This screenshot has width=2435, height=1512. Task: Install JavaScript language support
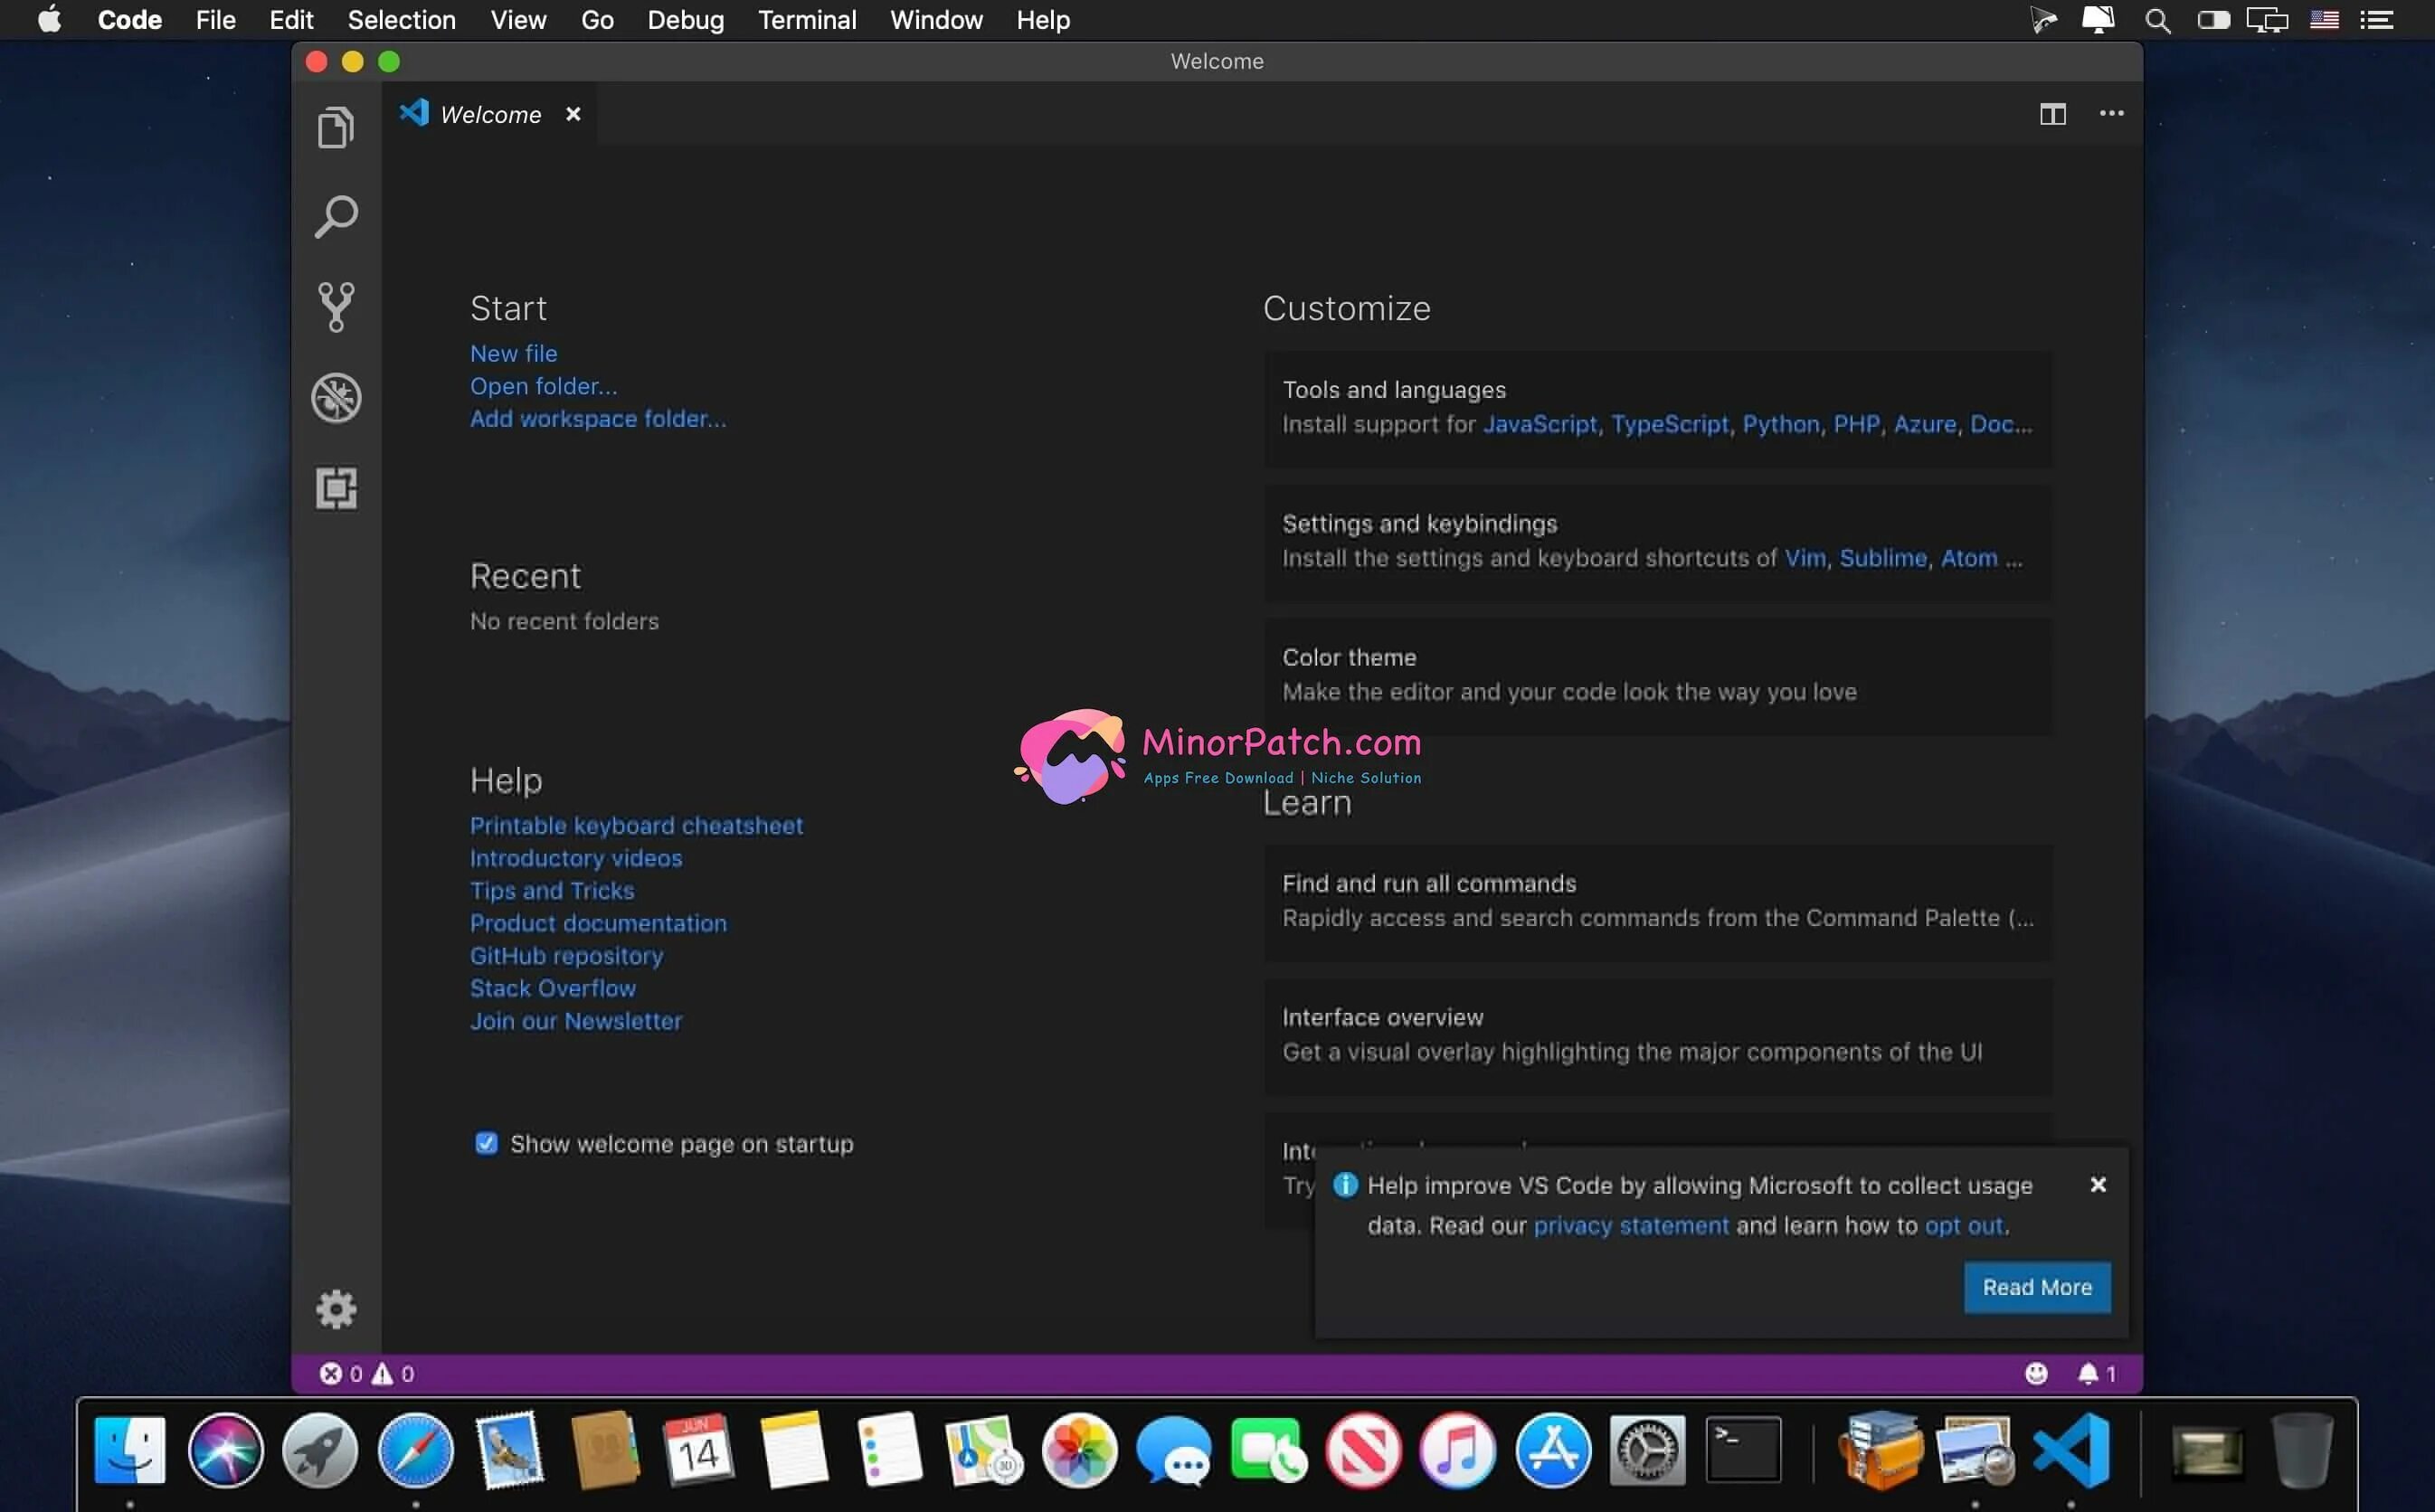1540,424
